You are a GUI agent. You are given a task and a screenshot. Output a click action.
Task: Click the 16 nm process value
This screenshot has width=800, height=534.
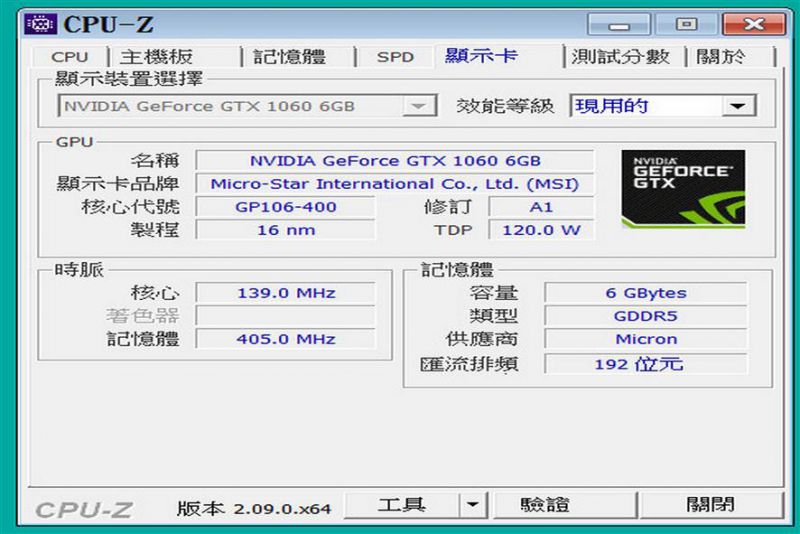point(286,230)
